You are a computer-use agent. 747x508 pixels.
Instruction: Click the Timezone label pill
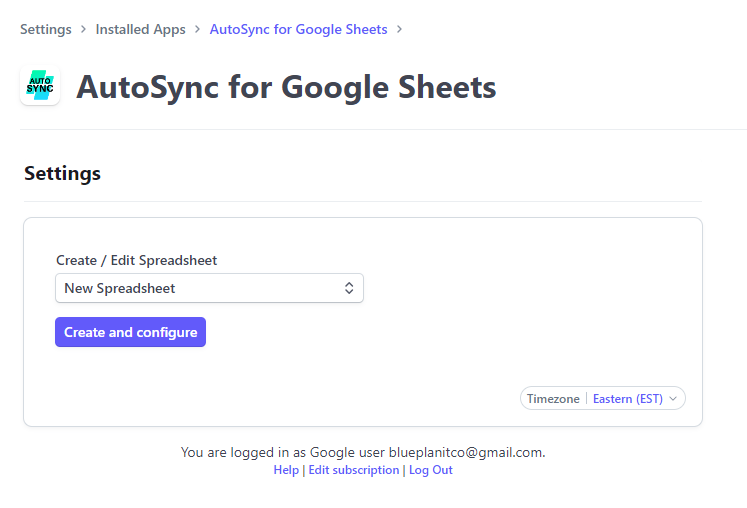[x=553, y=398]
